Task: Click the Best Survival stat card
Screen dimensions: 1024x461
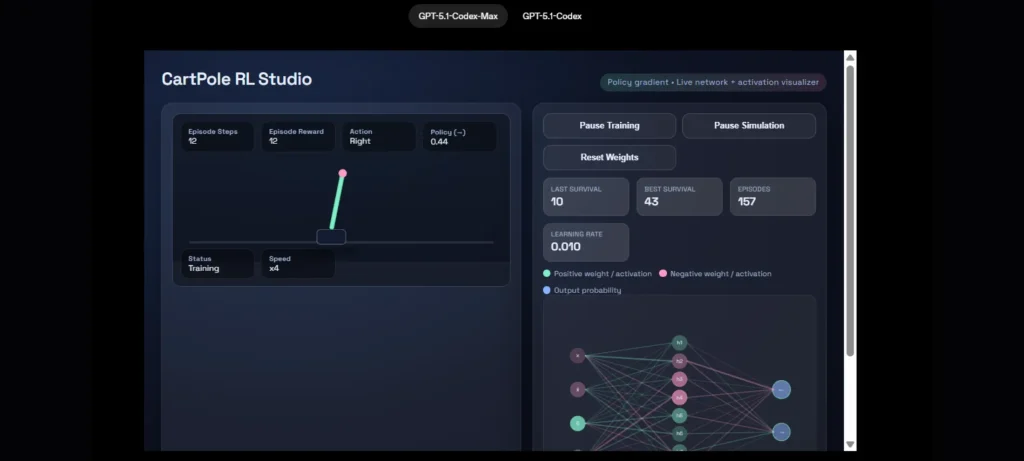Action: coord(679,197)
